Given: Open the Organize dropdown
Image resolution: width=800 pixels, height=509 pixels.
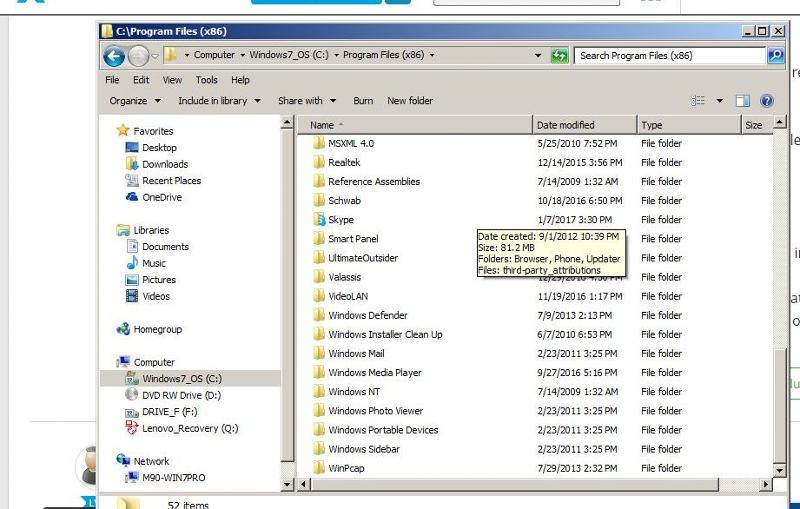Looking at the screenshot, I should (135, 101).
